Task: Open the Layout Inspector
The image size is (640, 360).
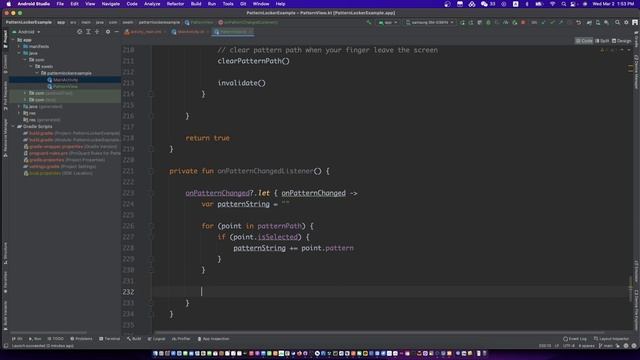Action: pos(611,339)
